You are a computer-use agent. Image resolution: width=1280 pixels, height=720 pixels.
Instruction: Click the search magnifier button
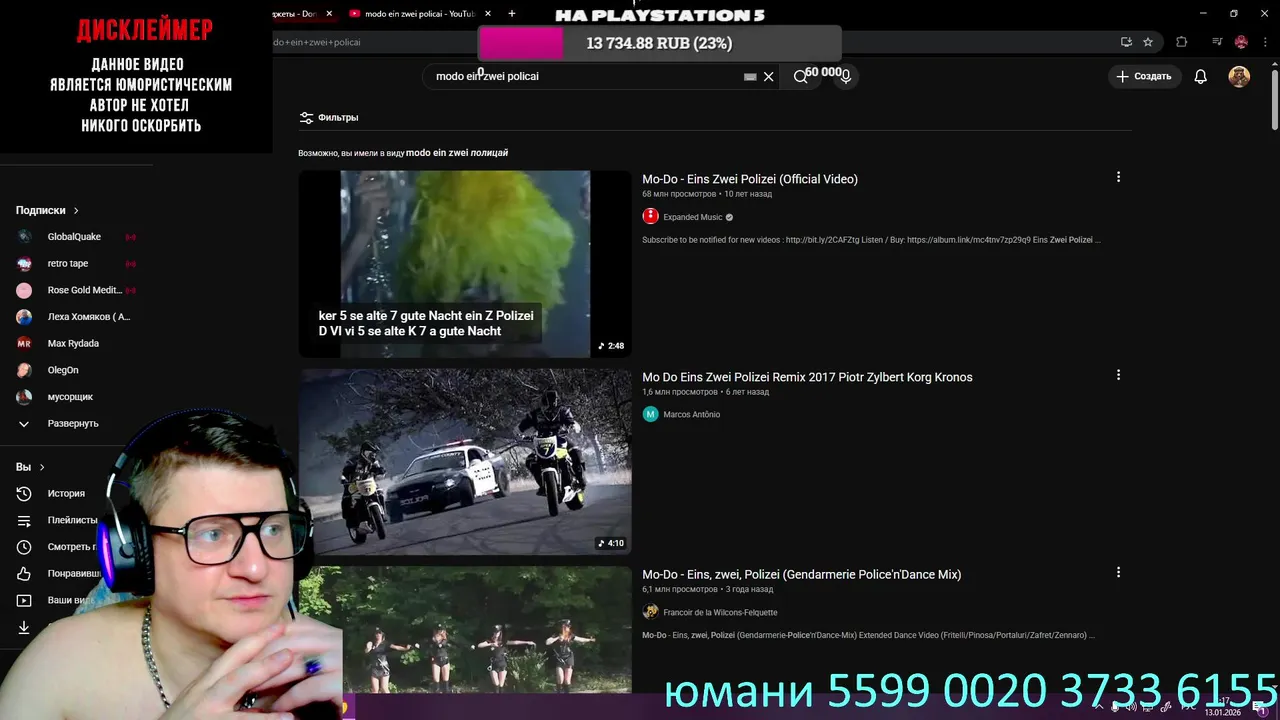point(800,76)
